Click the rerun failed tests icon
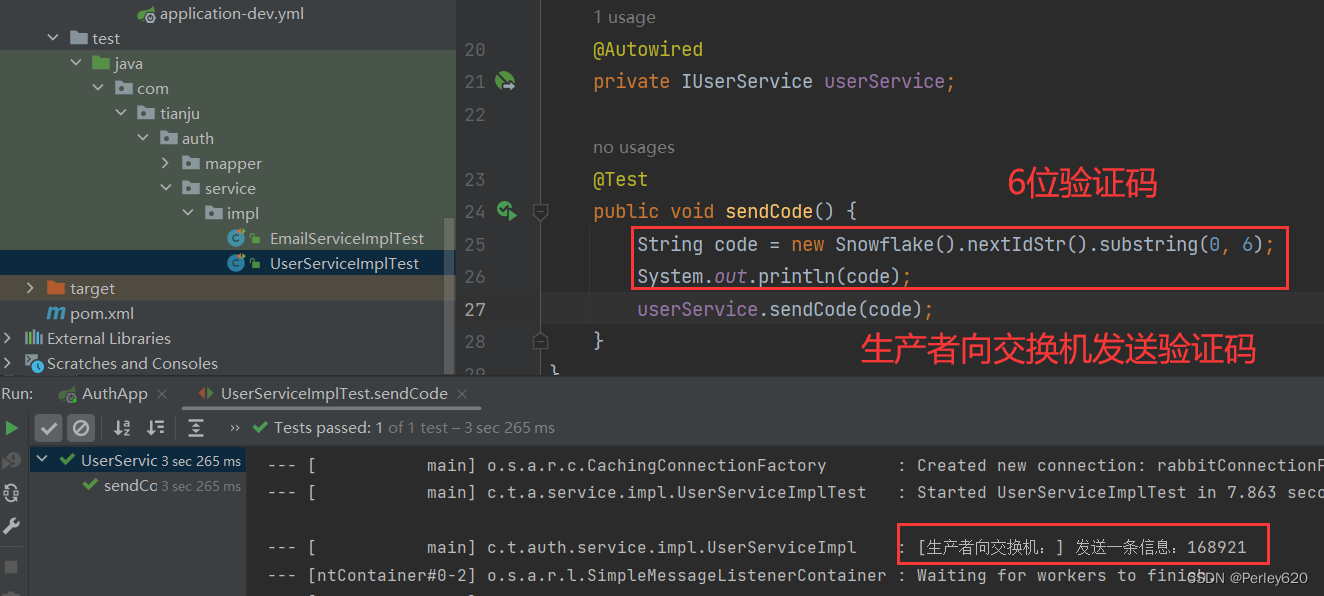 12,460
